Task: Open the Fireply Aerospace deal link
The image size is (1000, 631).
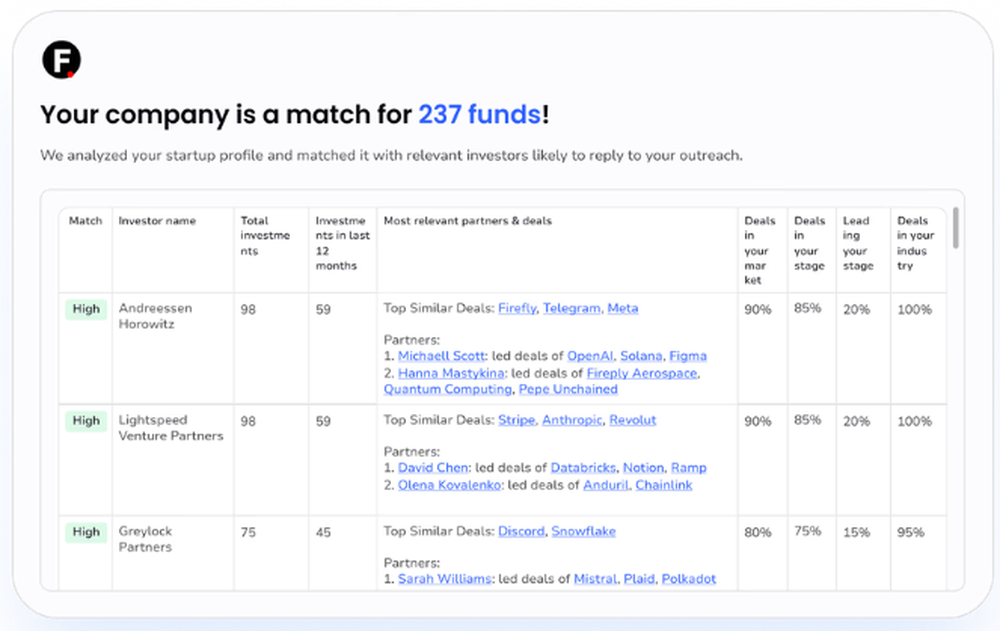Action: click(642, 373)
